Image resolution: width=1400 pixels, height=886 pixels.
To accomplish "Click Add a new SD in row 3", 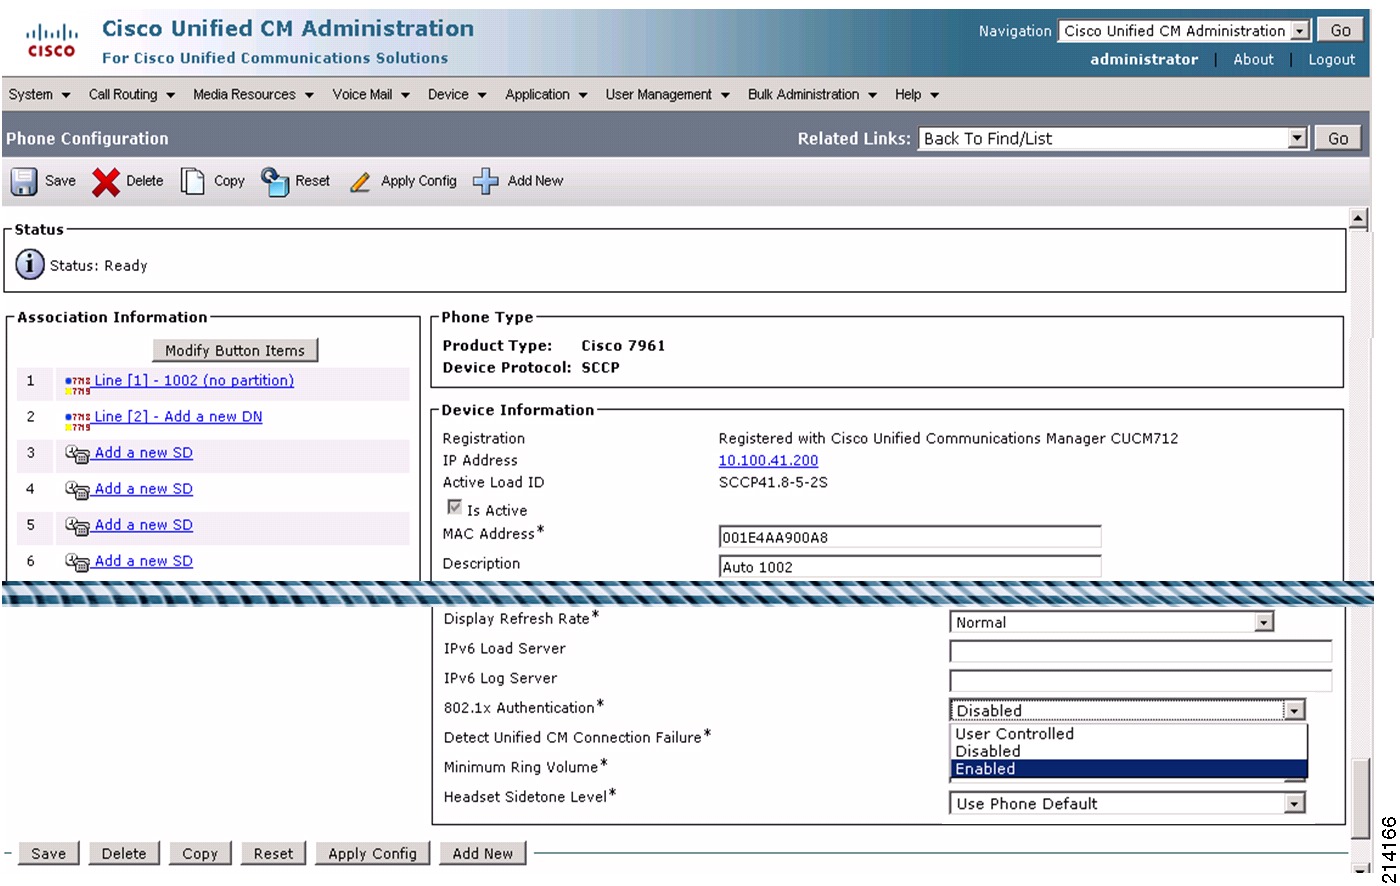I will tap(144, 452).
